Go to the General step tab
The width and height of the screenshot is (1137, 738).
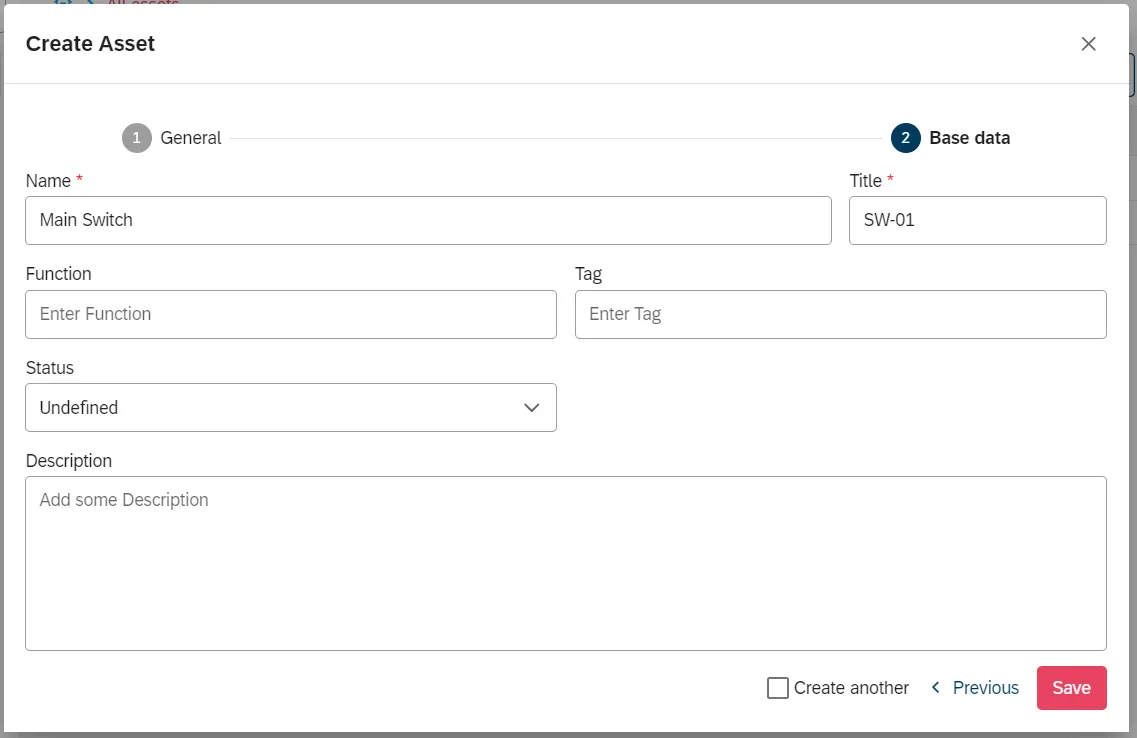(x=172, y=138)
